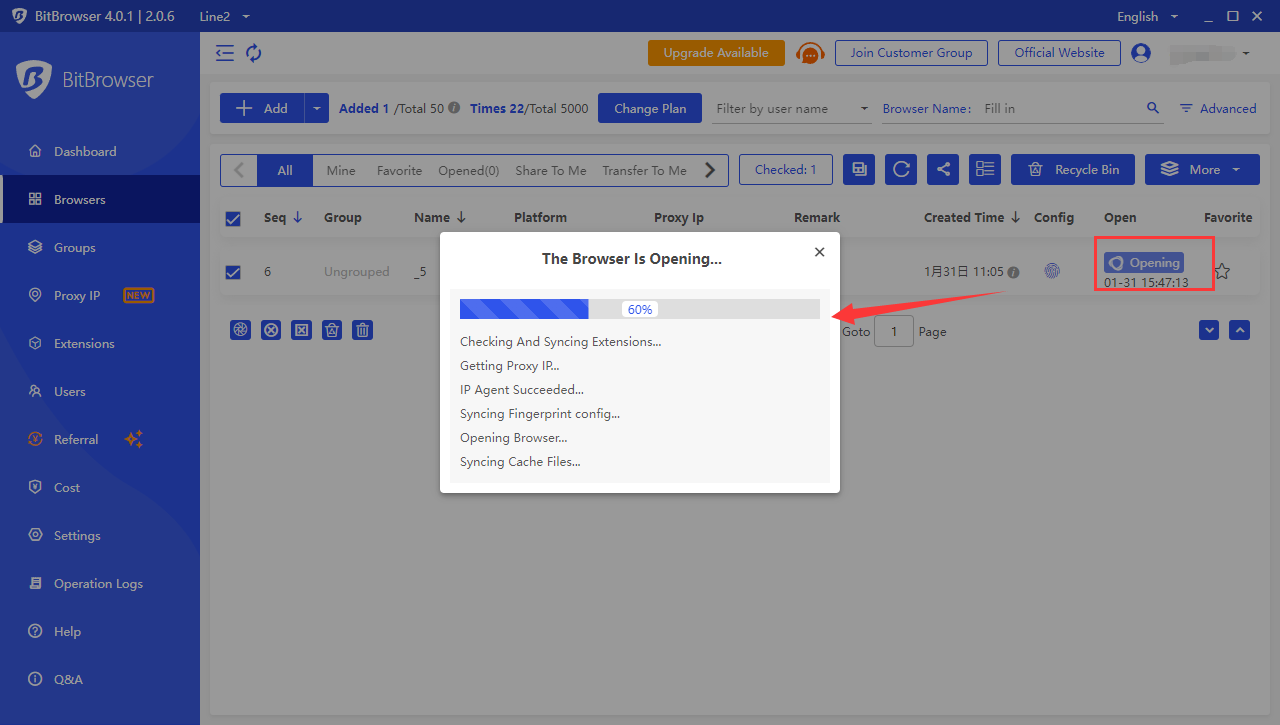Open Official Website link
This screenshot has height=725, width=1280.
point(1059,53)
